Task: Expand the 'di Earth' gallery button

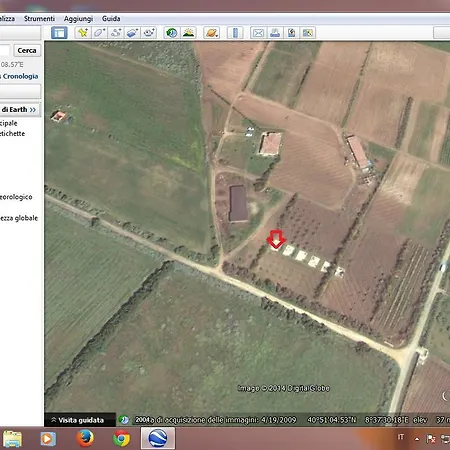Action: 20,110
